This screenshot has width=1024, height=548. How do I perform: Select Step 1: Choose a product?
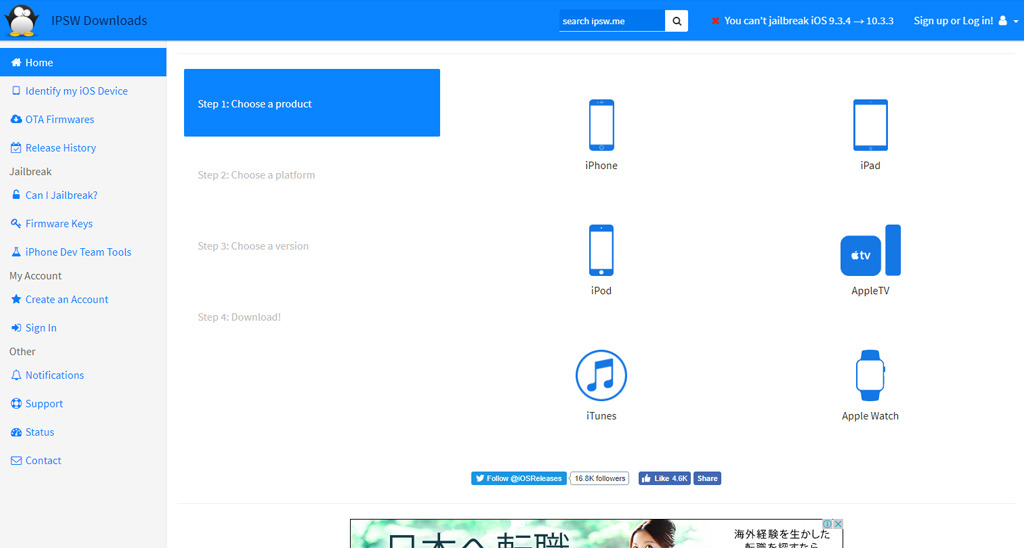point(312,103)
